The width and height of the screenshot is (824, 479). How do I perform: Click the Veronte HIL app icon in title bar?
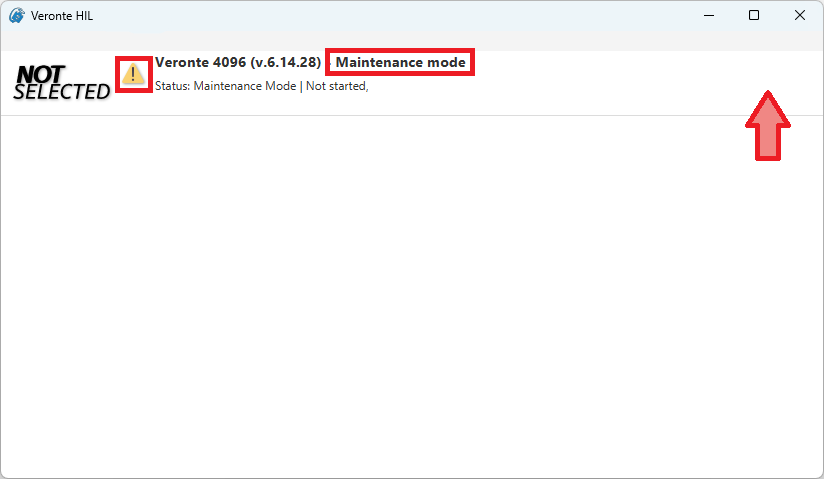point(16,15)
